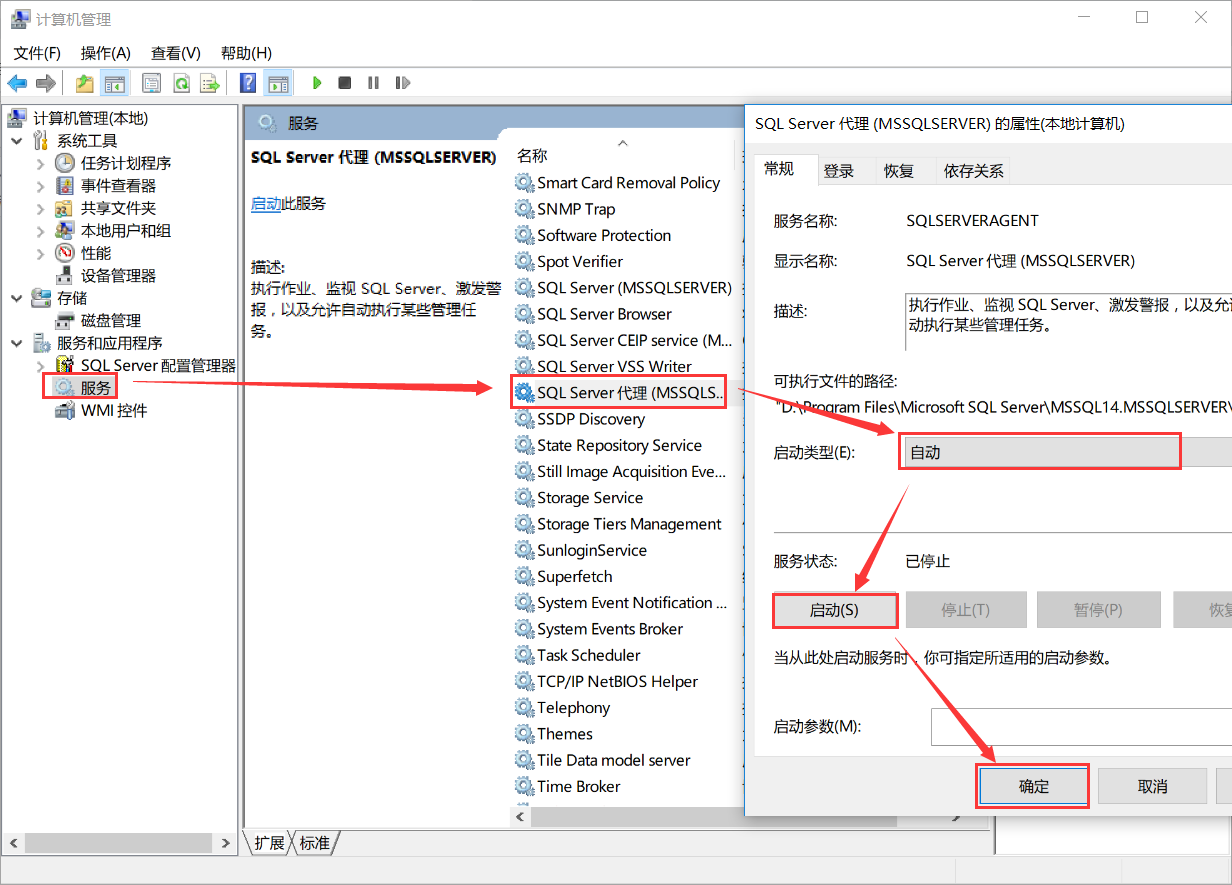Click the Pause Service toolbar icon
Viewport: 1232px width, 885px height.
pos(373,83)
